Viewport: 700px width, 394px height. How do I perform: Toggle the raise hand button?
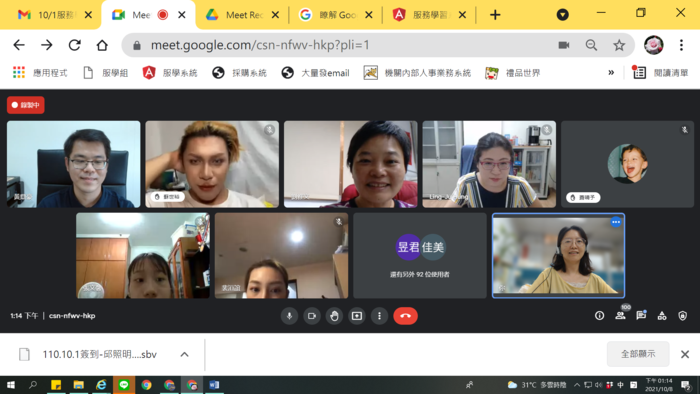point(334,316)
